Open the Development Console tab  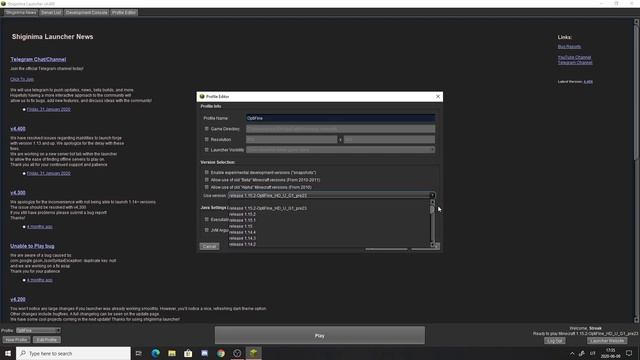87,13
